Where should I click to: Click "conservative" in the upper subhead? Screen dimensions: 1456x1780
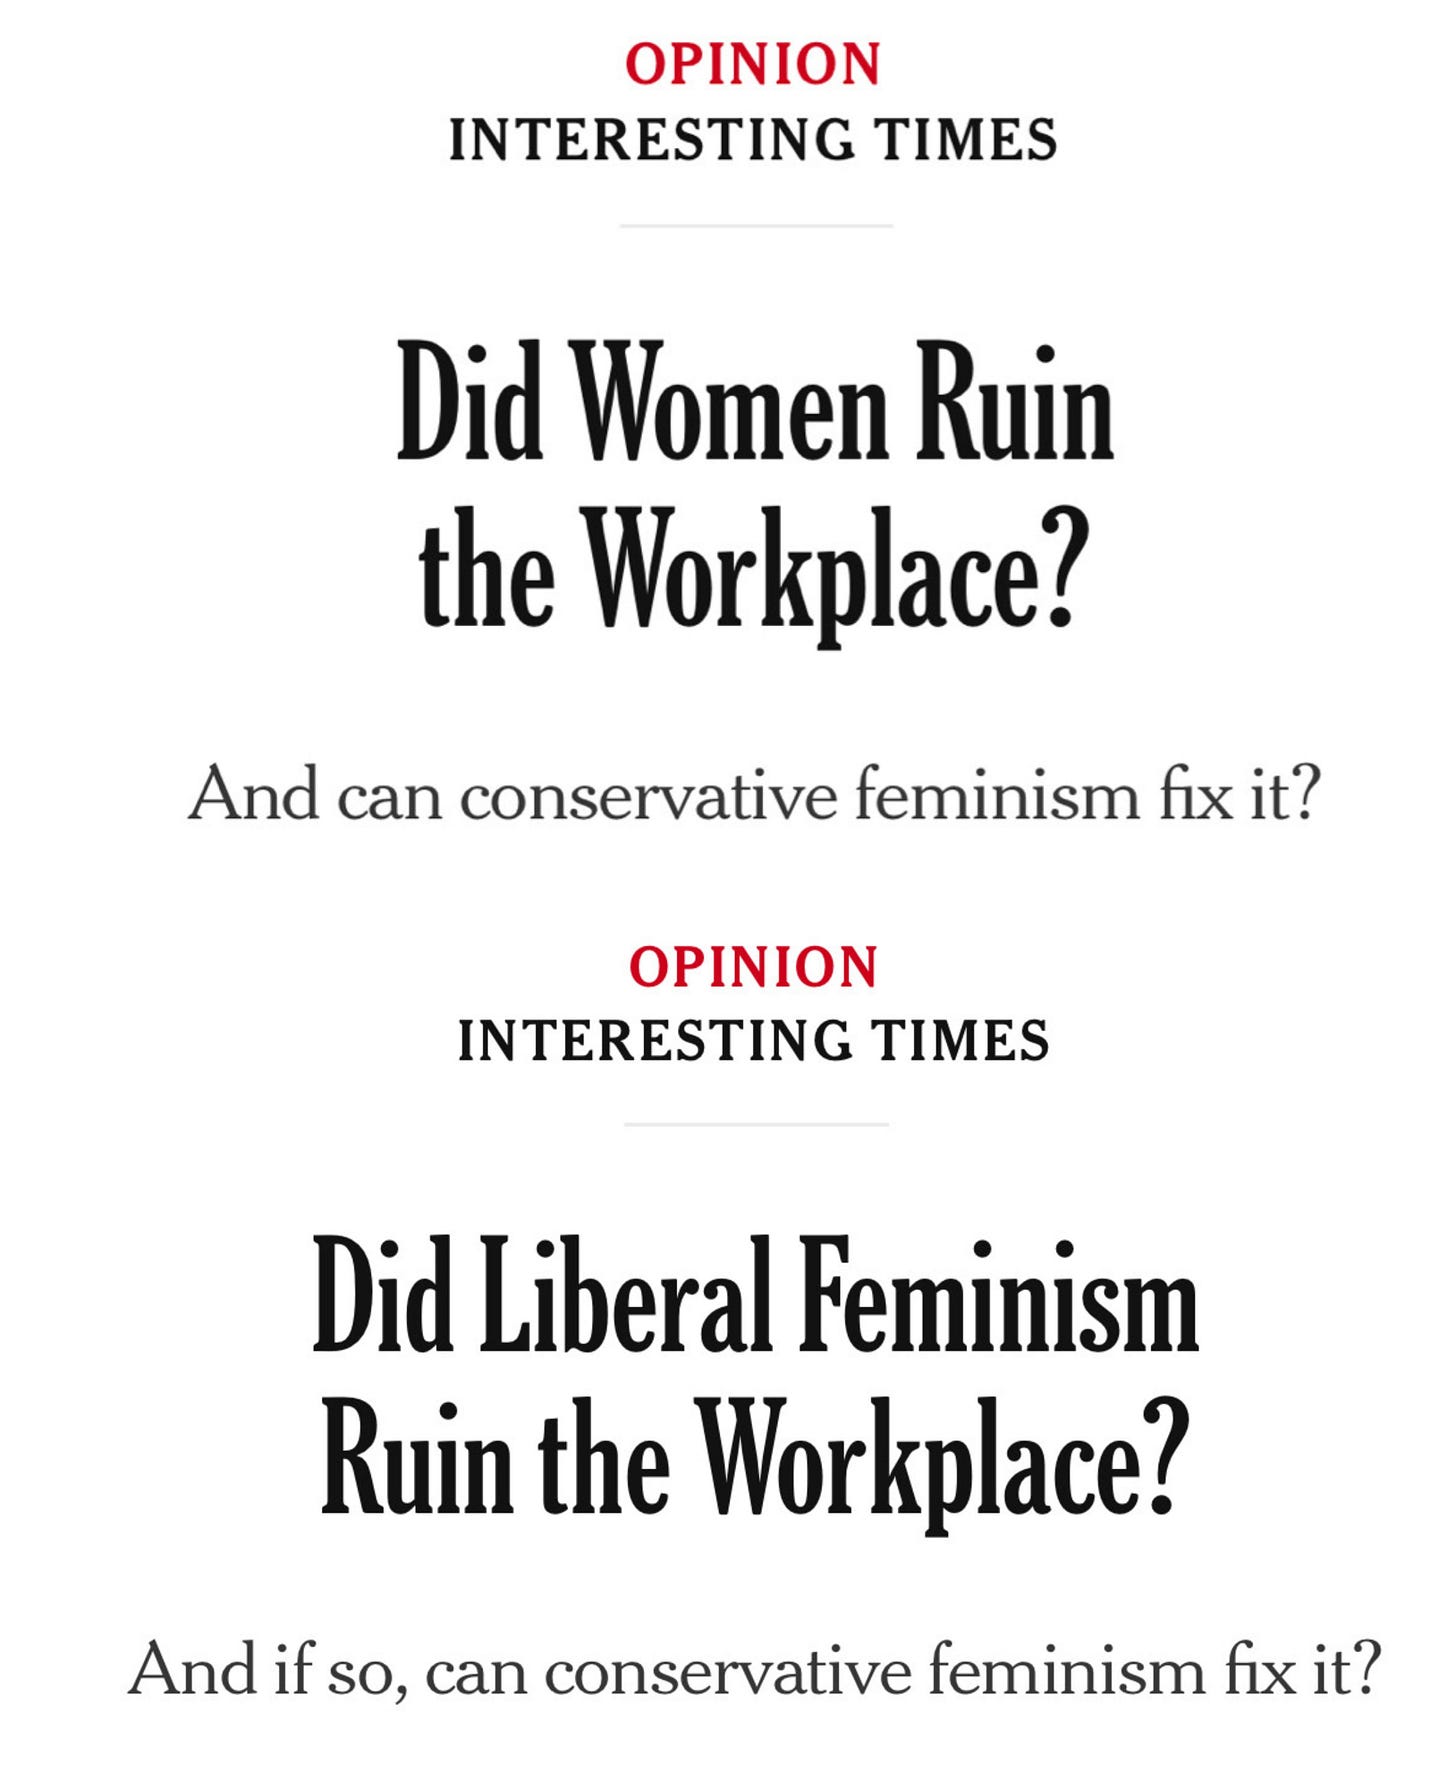point(648,798)
